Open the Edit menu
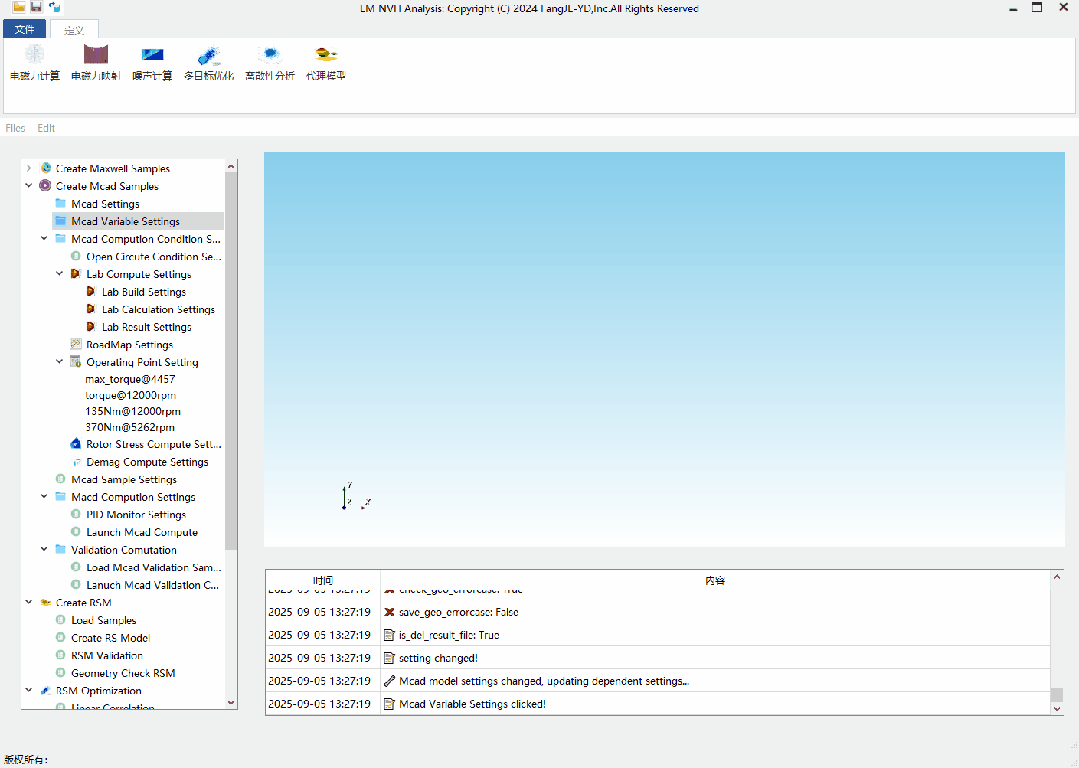1079x768 pixels. [46, 128]
